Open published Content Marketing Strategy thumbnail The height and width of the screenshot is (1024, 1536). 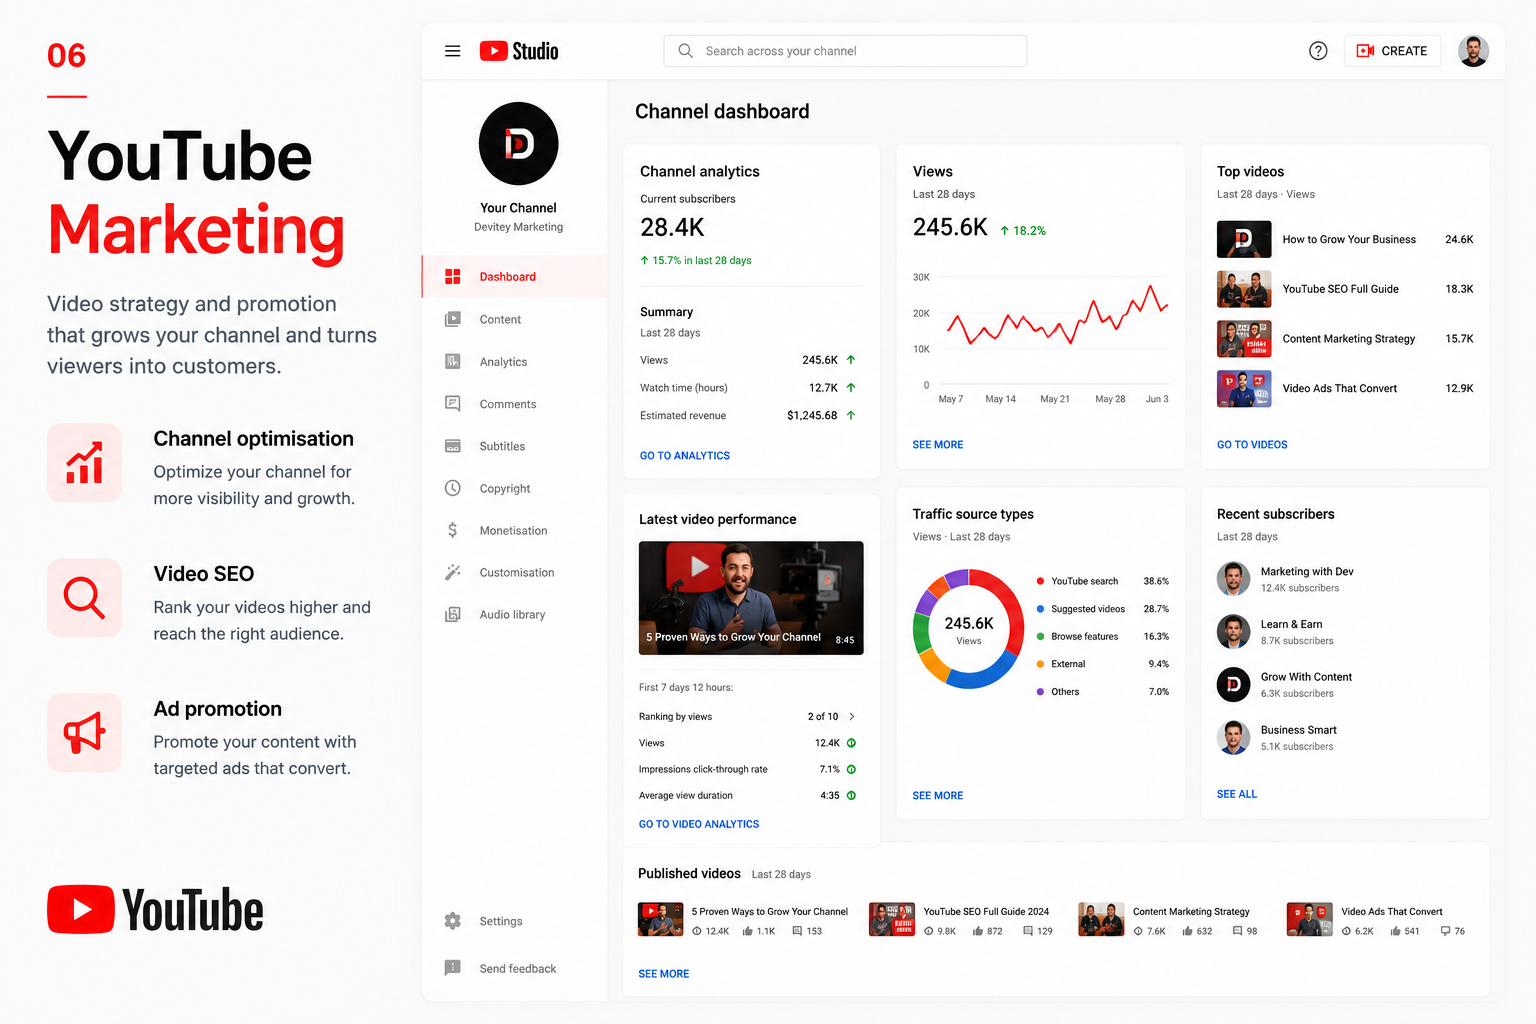[1101, 919]
